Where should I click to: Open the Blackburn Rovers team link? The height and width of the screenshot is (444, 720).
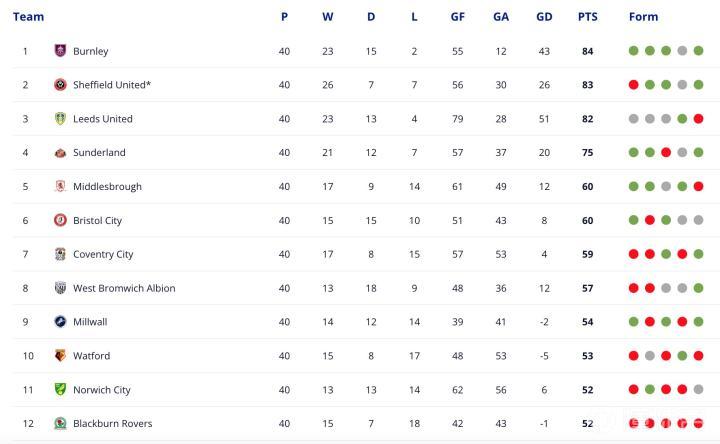tap(112, 424)
